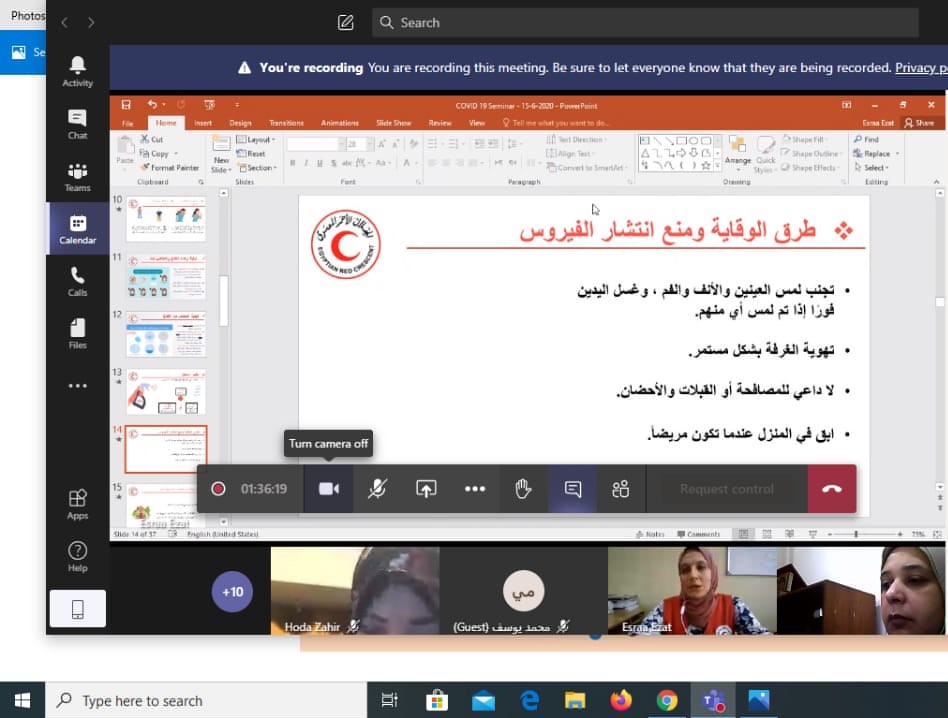This screenshot has width=948, height=718.
Task: Open Windows taskbar search box
Action: 205,701
